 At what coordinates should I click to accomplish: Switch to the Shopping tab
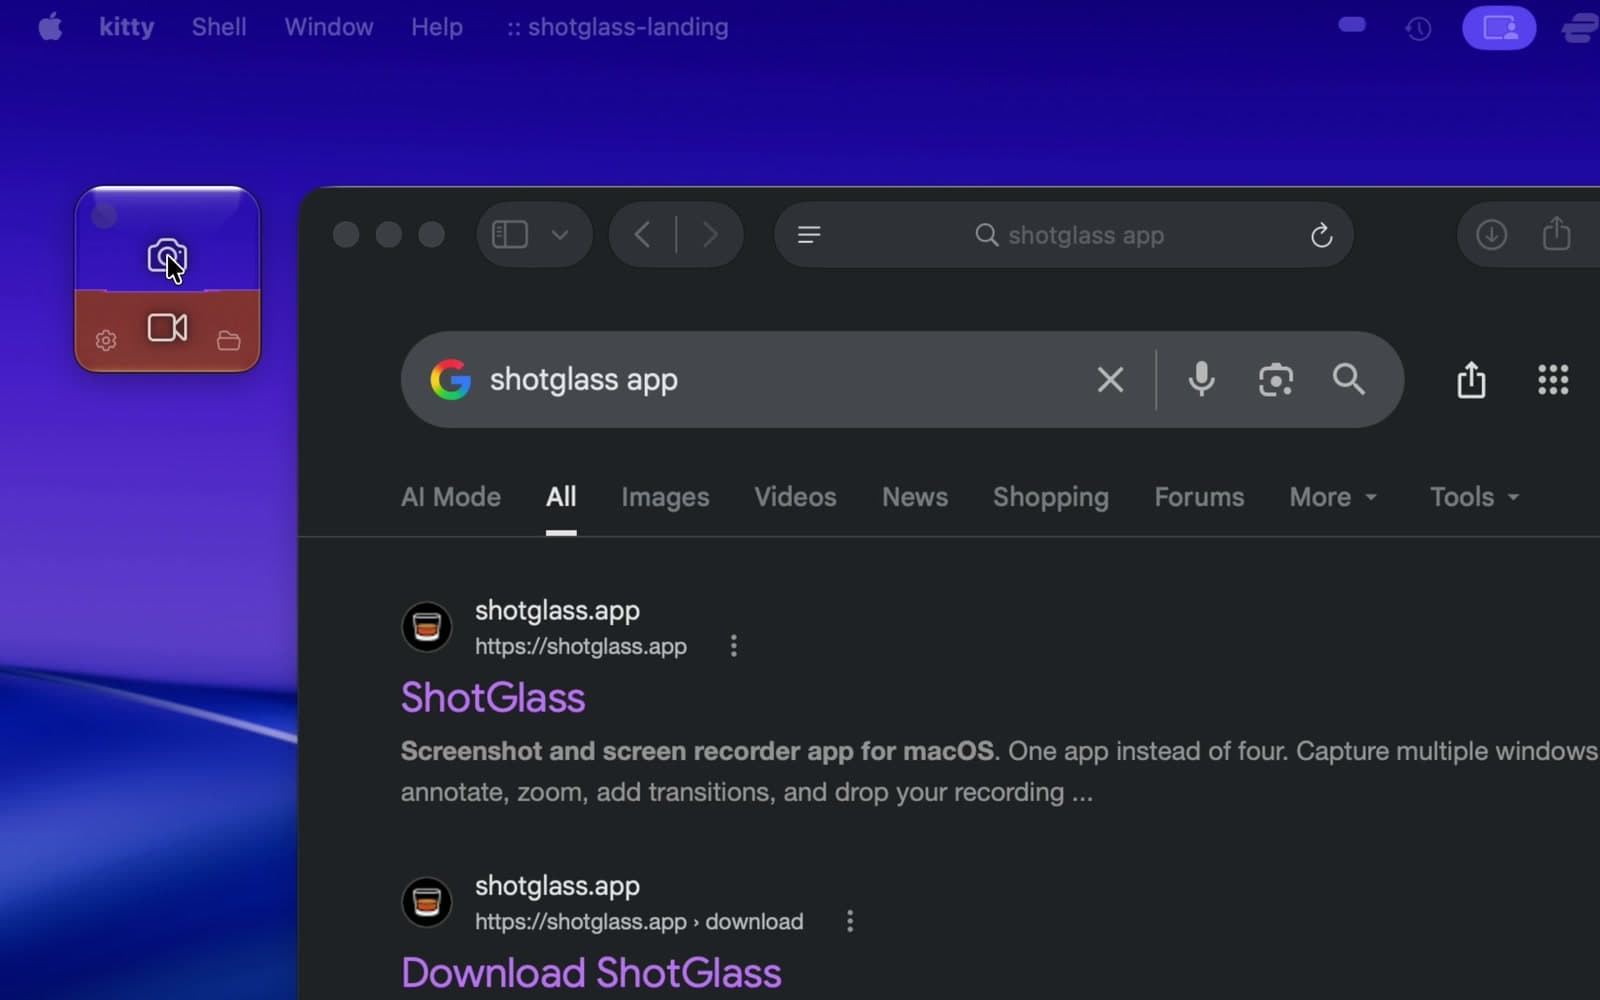[x=1051, y=497]
